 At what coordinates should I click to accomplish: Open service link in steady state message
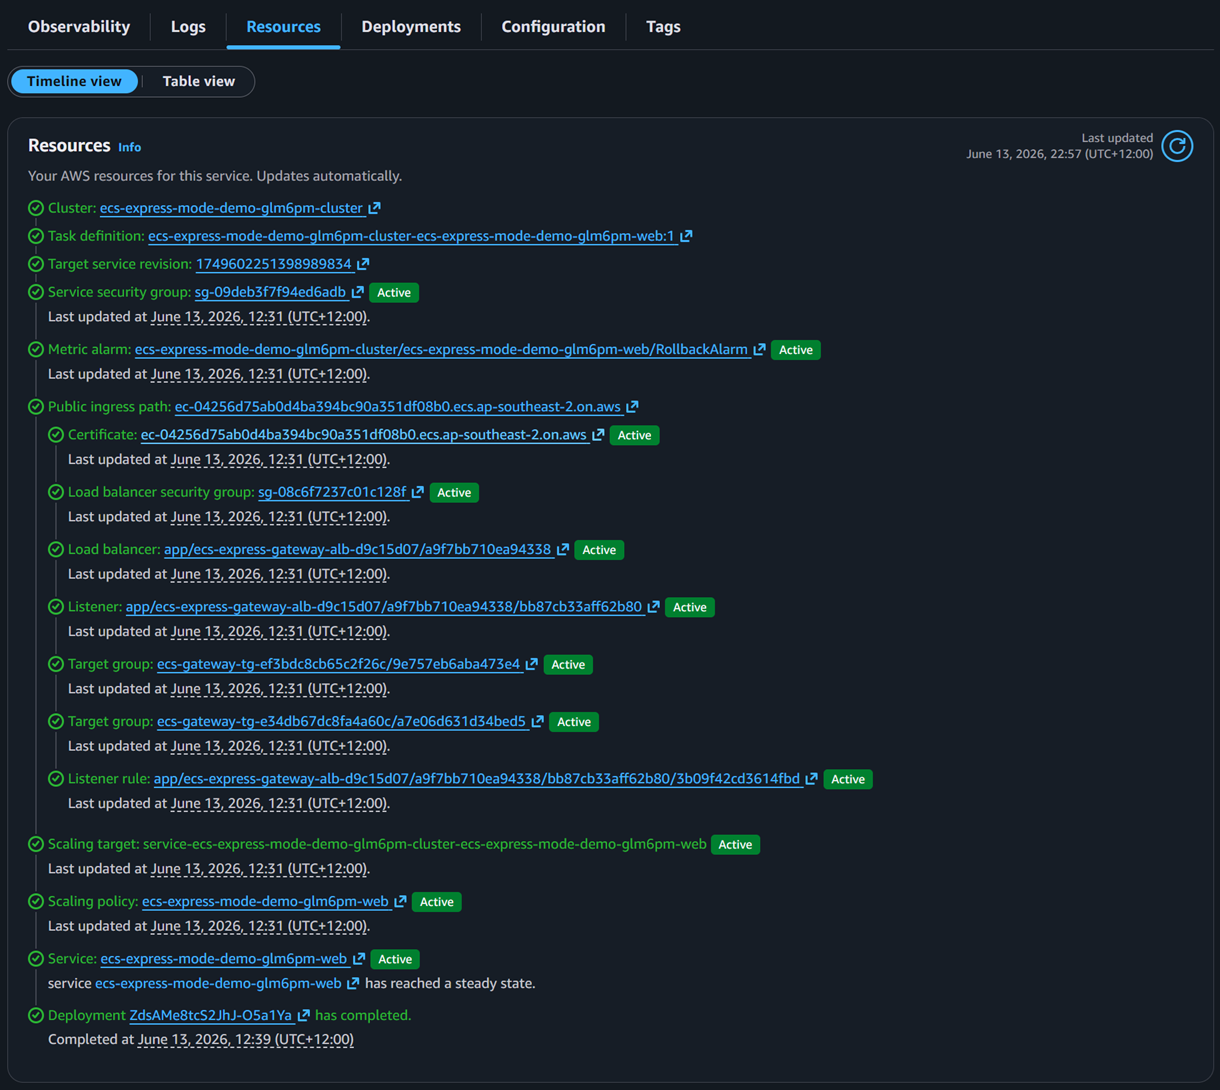tap(218, 984)
